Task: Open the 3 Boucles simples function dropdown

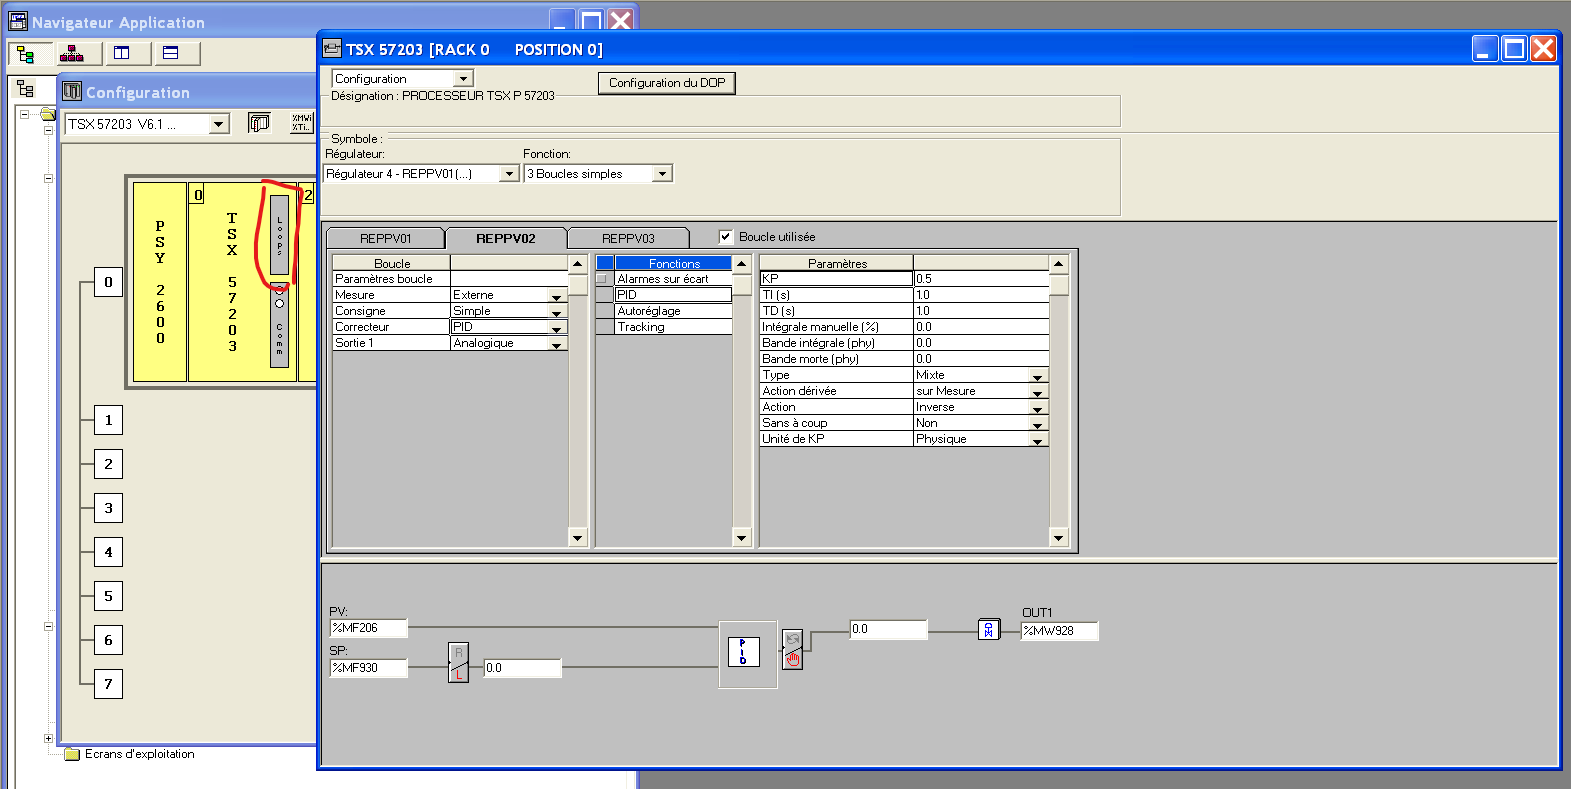Action: pos(661,174)
